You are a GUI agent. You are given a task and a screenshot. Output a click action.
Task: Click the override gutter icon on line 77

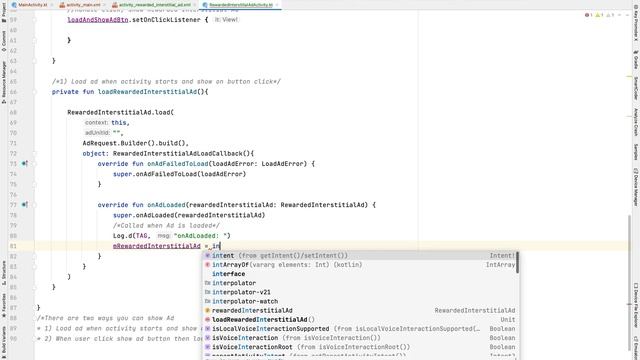coord(24,205)
